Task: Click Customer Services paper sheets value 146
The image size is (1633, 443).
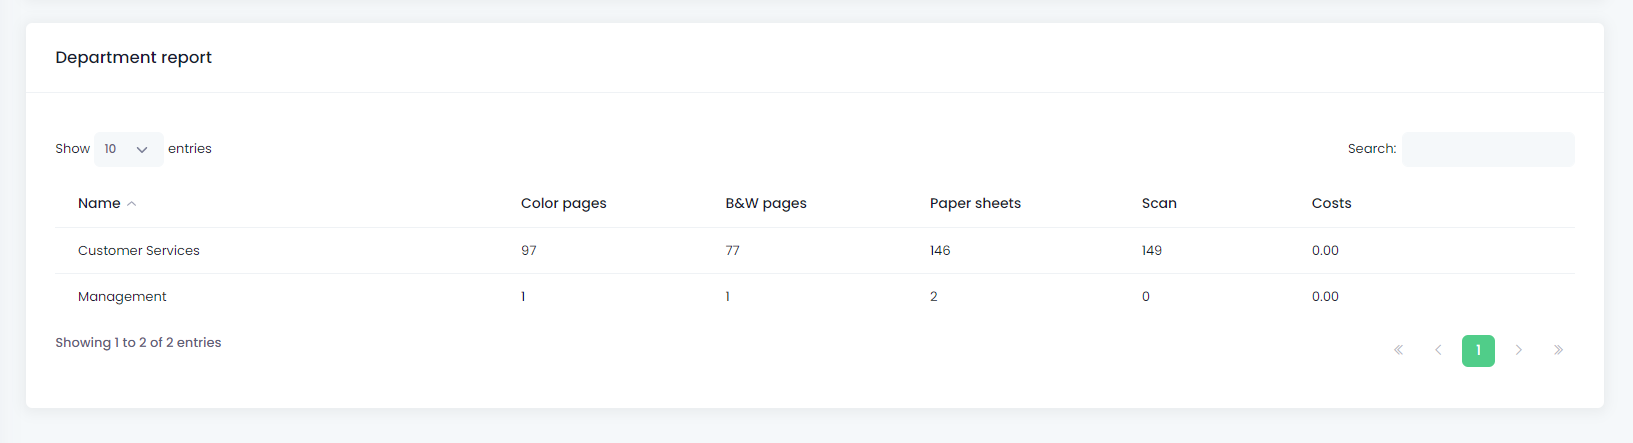Action: point(940,251)
